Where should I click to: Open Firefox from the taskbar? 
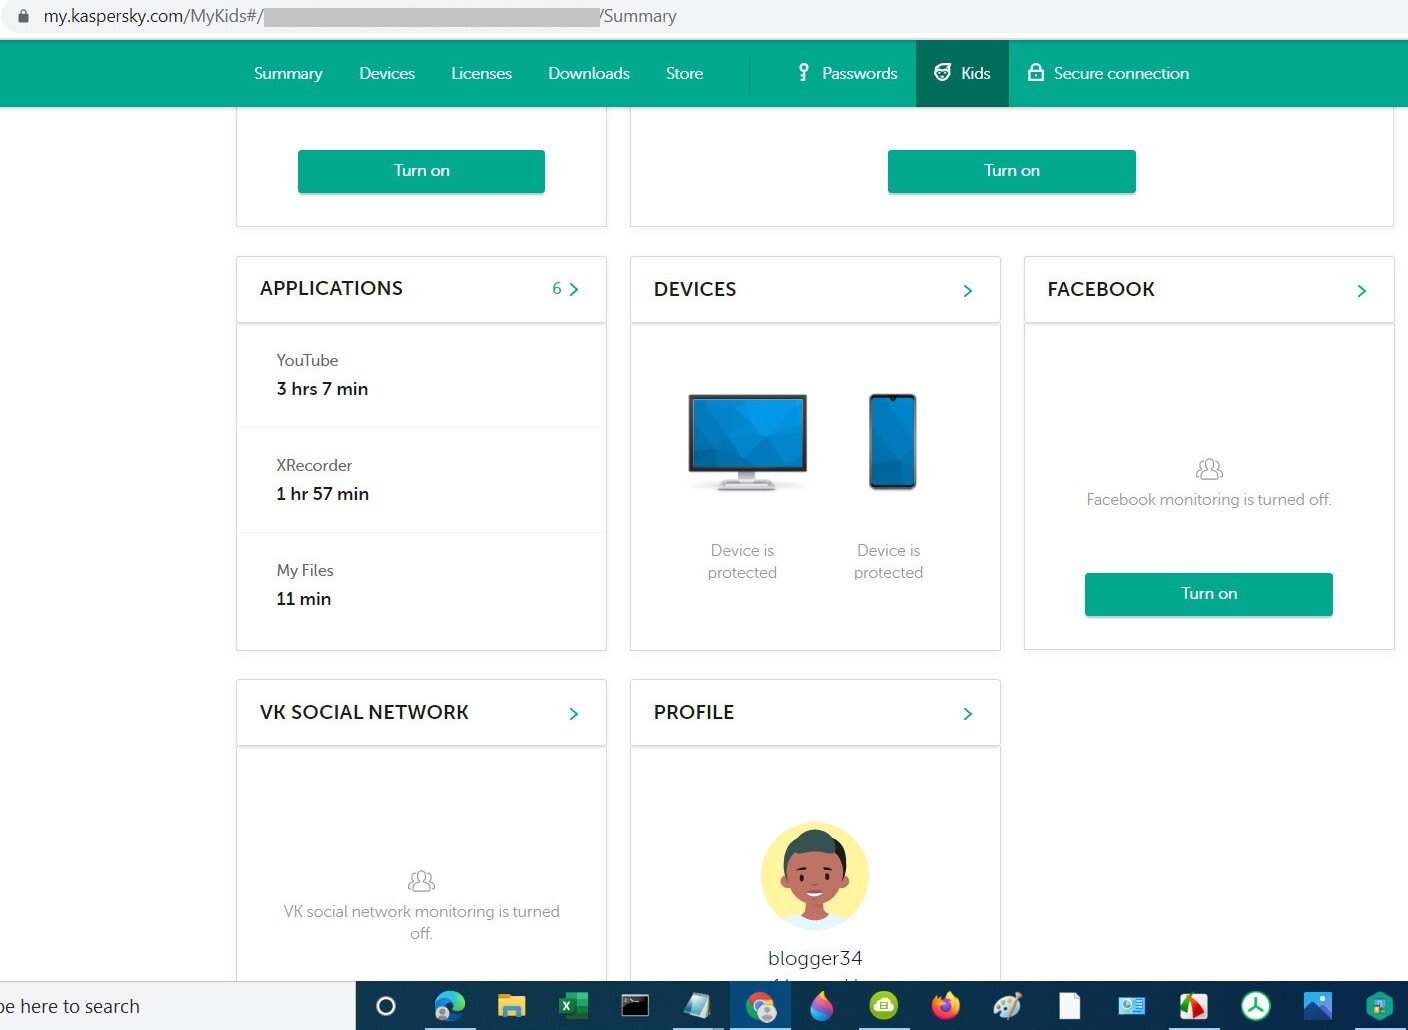[945, 1006]
